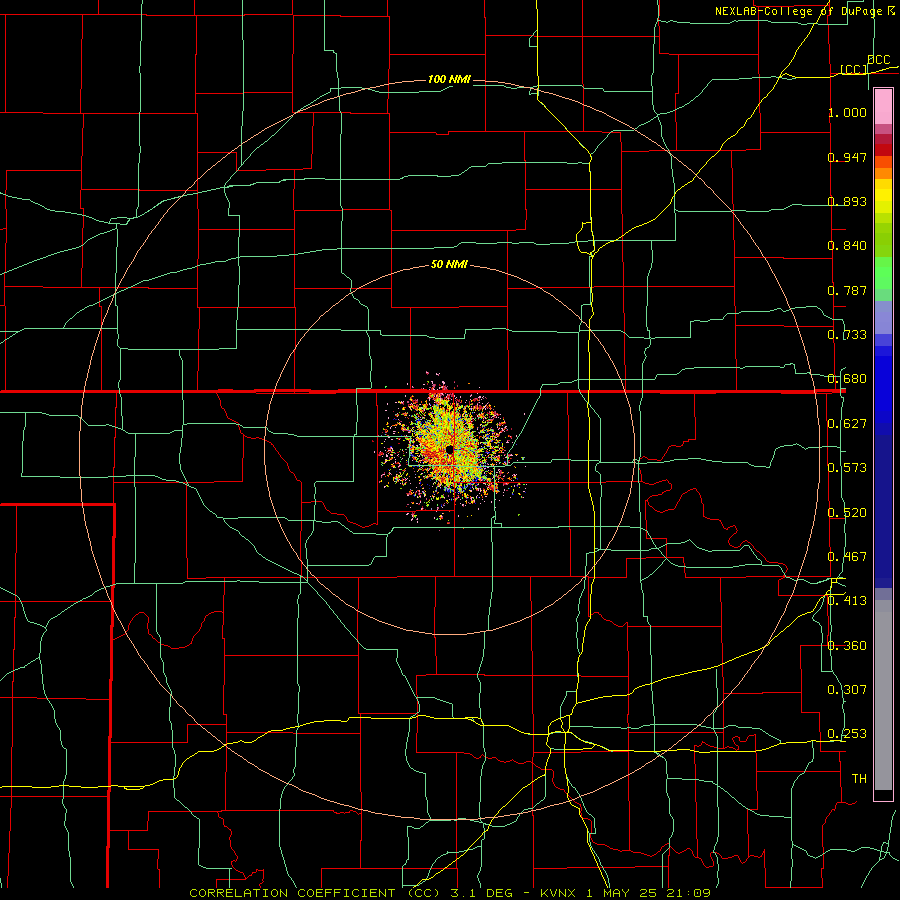The height and width of the screenshot is (900, 900).
Task: Click the 0.893 color scale value
Action: click(847, 201)
